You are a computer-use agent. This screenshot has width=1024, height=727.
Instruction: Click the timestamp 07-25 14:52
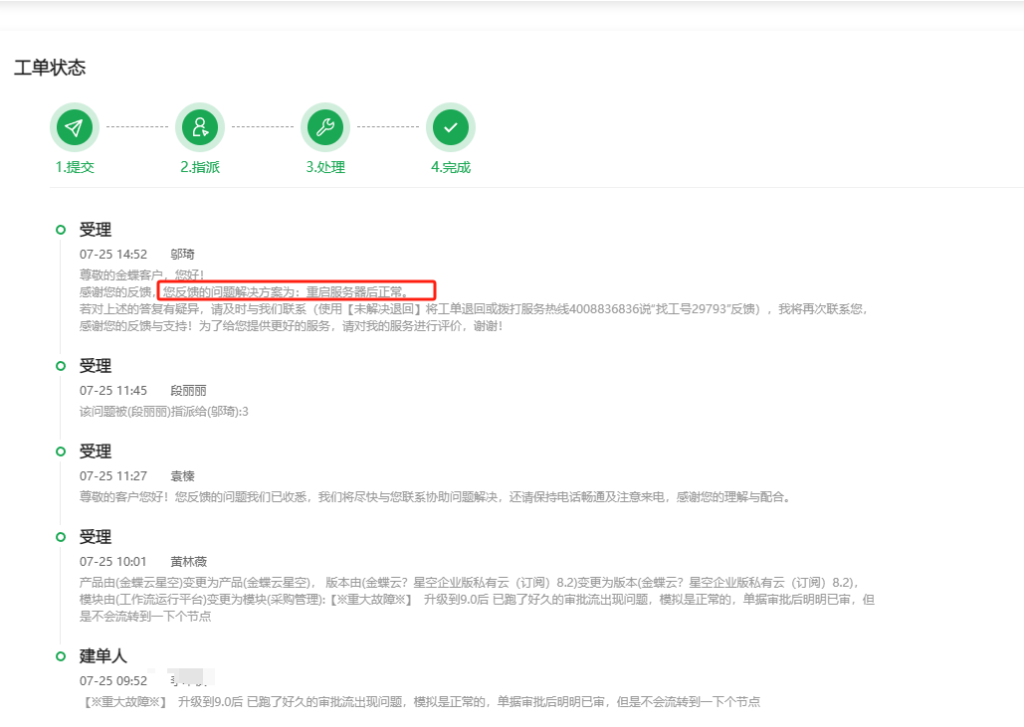coord(113,253)
